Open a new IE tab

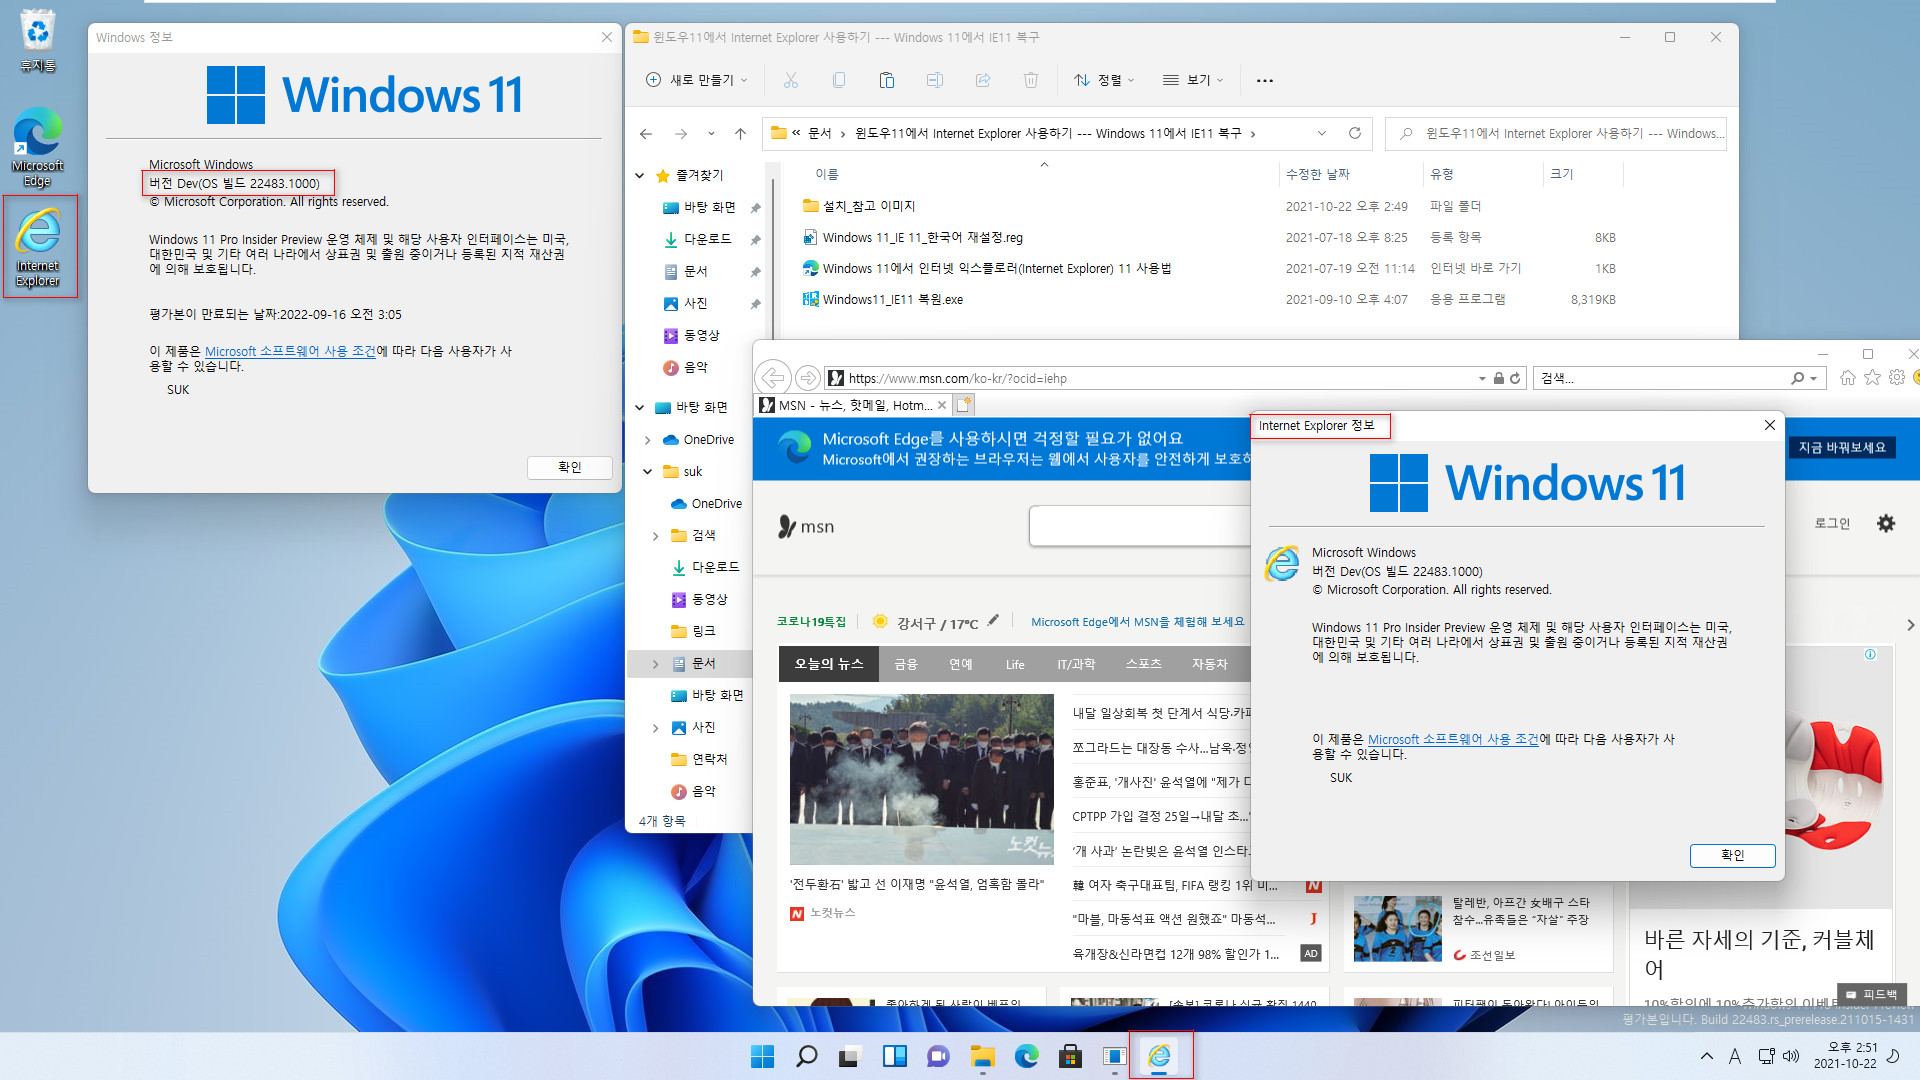tap(964, 405)
